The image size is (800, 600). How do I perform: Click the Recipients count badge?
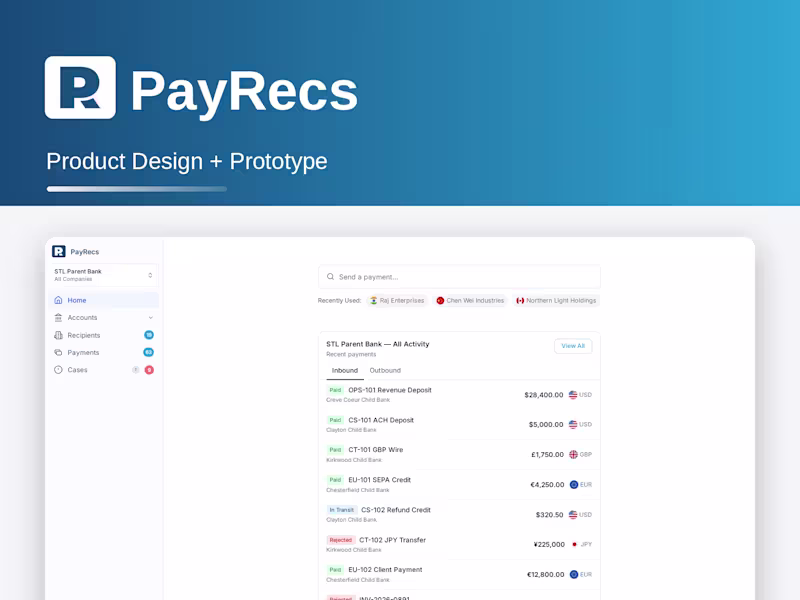149,335
